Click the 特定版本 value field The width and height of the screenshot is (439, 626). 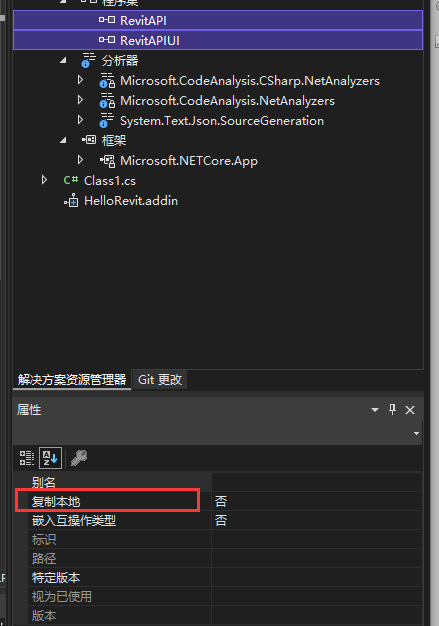tap(317, 578)
